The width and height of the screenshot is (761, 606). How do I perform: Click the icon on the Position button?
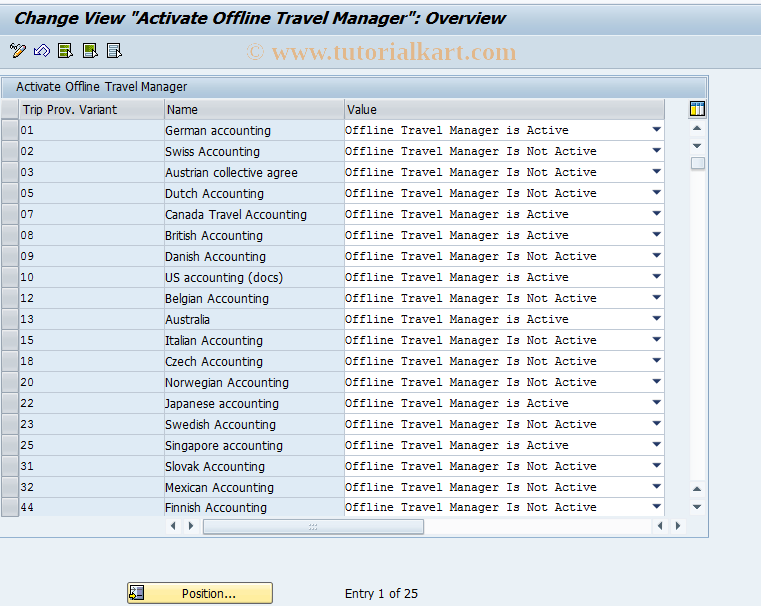136,593
